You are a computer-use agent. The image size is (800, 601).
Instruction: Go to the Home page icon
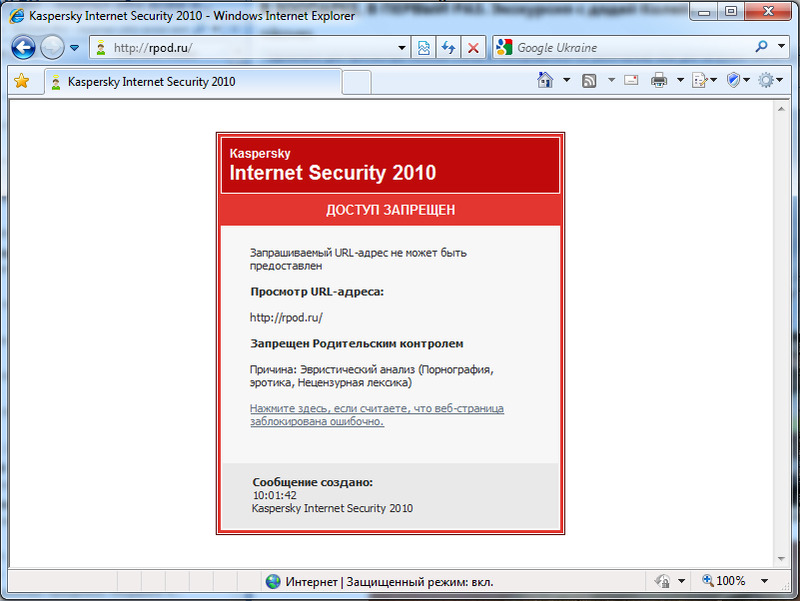pos(545,80)
